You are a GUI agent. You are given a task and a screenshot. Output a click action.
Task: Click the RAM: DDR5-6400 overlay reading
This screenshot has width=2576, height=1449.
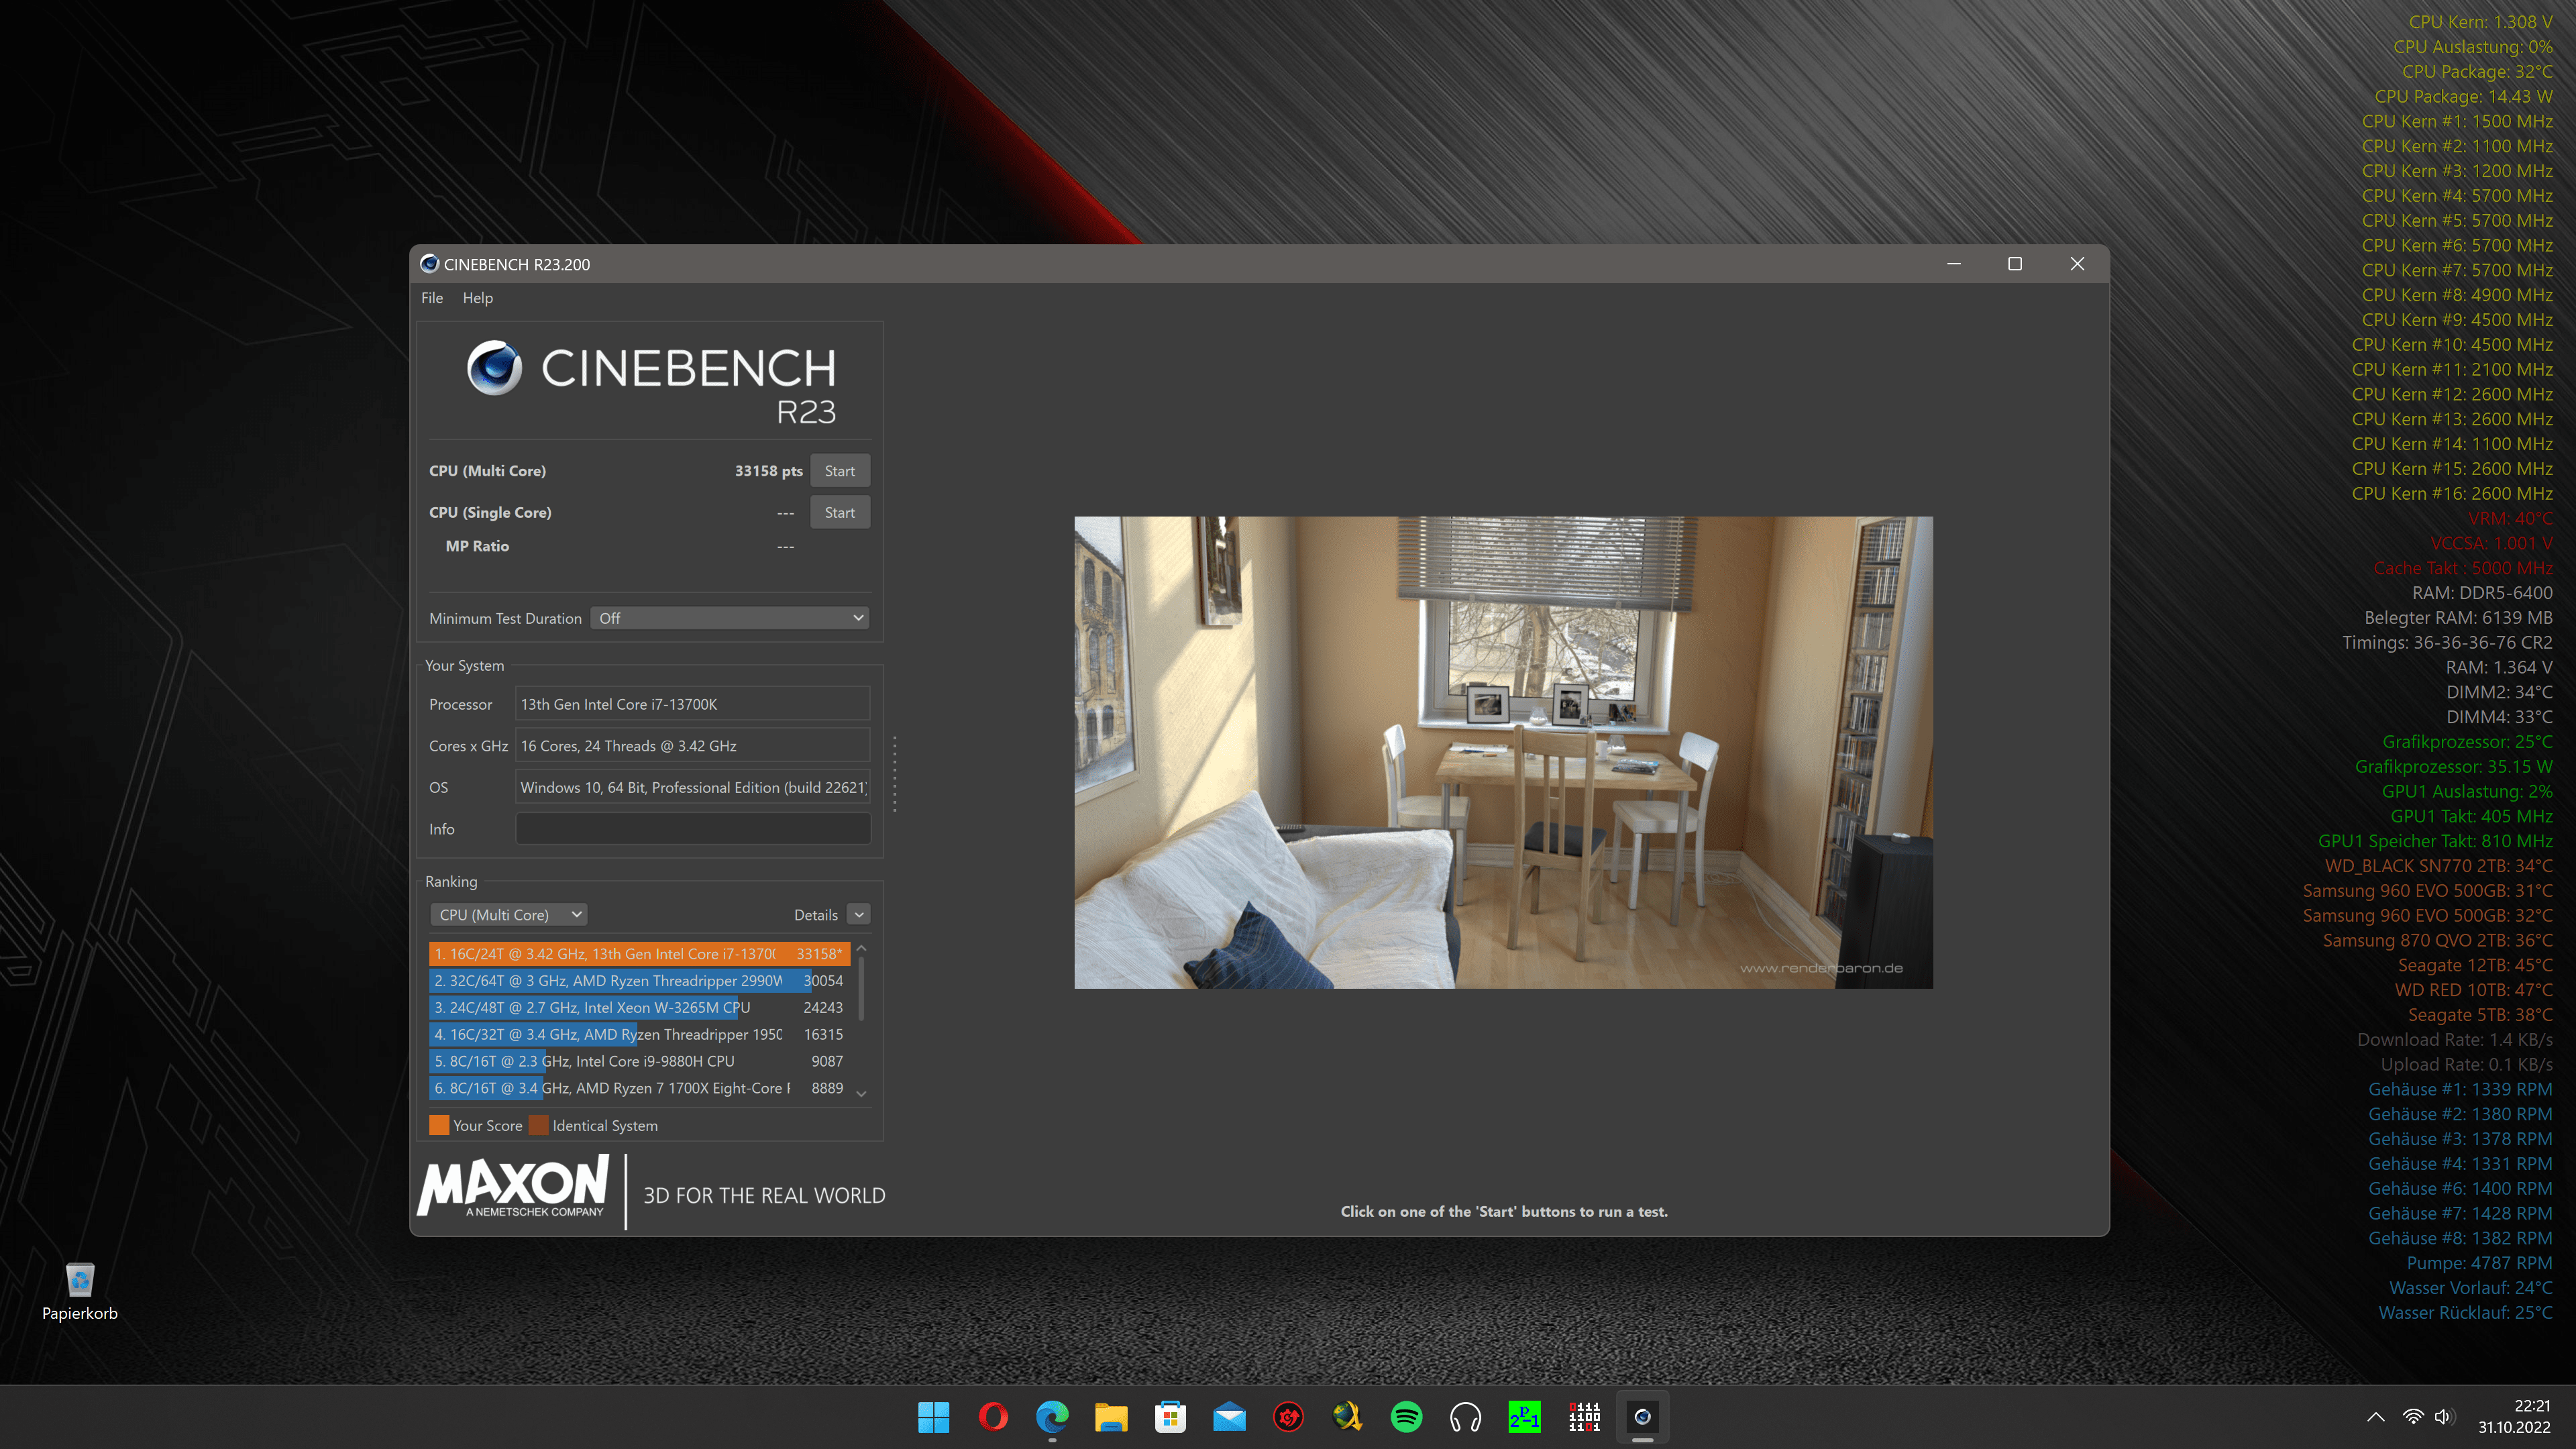[x=2482, y=593]
